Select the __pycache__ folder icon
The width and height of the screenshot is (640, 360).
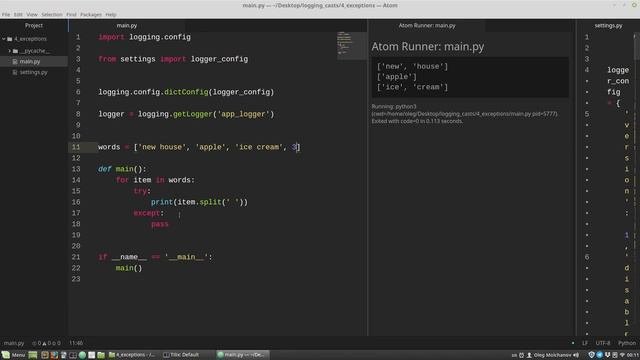pos(16,51)
